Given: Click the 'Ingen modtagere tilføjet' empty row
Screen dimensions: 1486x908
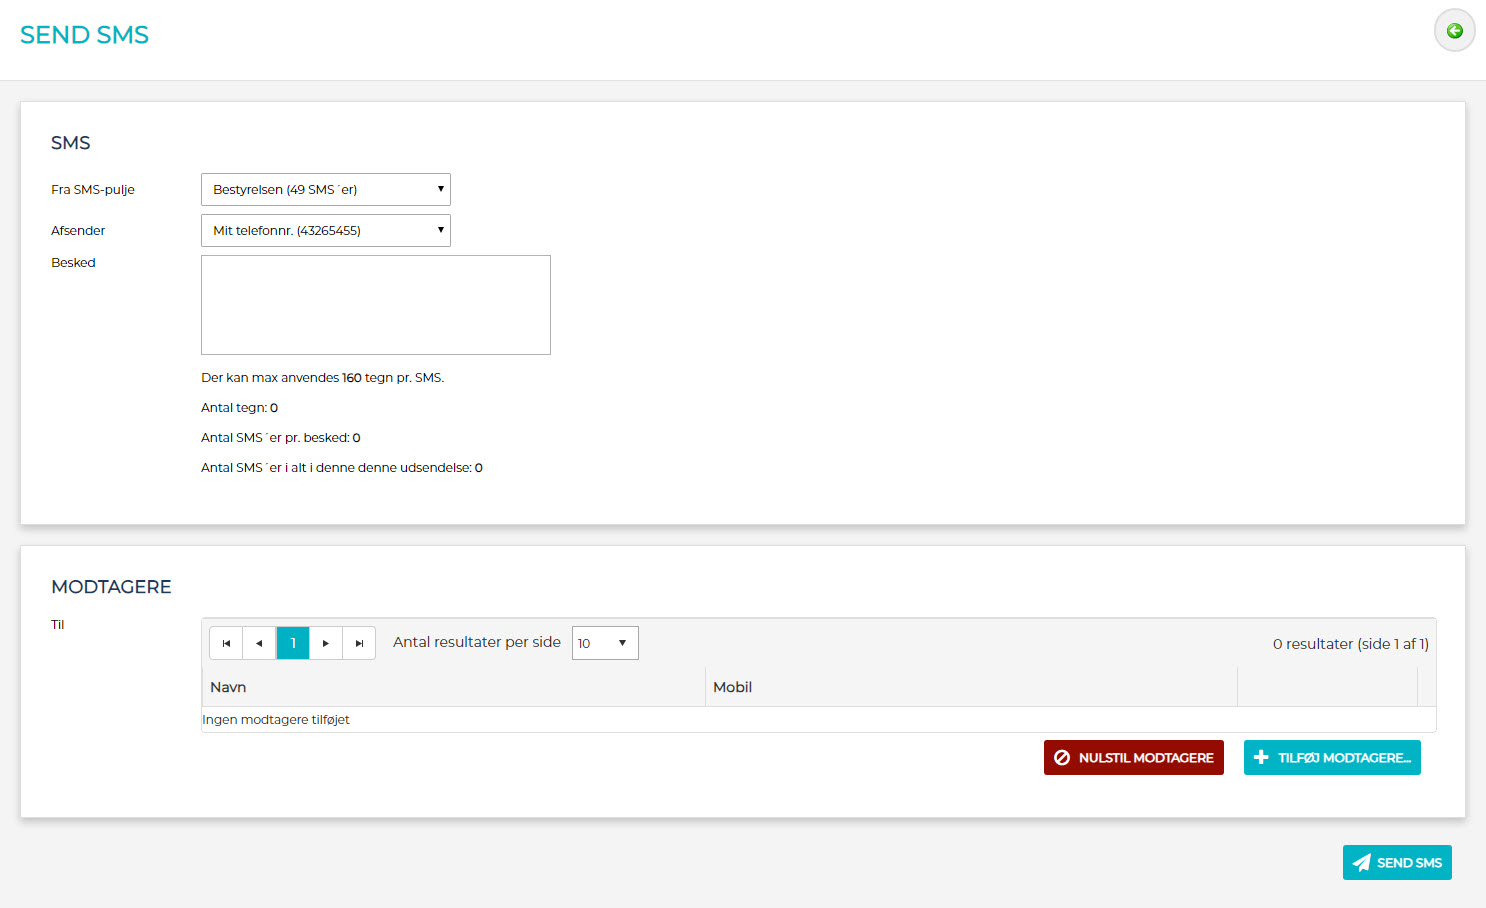Looking at the screenshot, I should click(276, 720).
